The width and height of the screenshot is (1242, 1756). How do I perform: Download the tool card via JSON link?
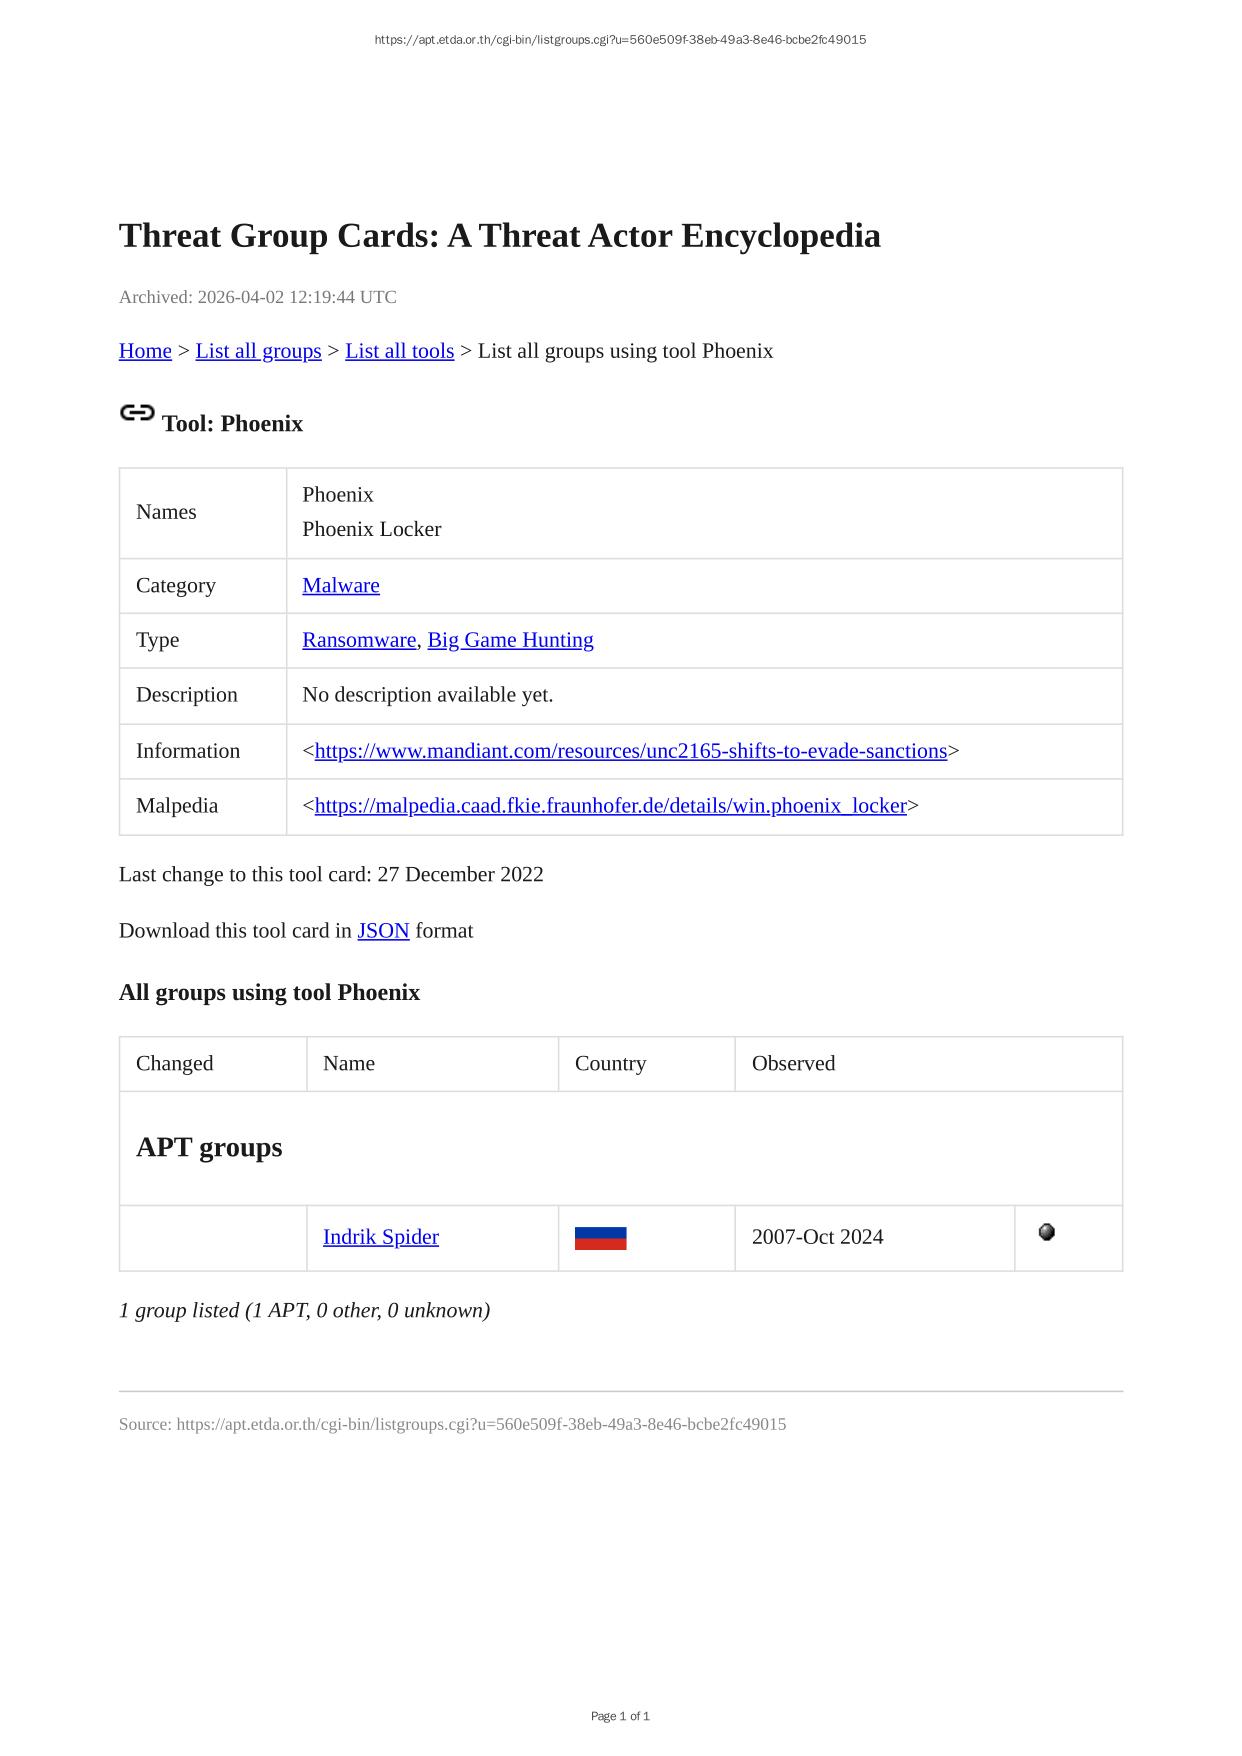pos(383,931)
